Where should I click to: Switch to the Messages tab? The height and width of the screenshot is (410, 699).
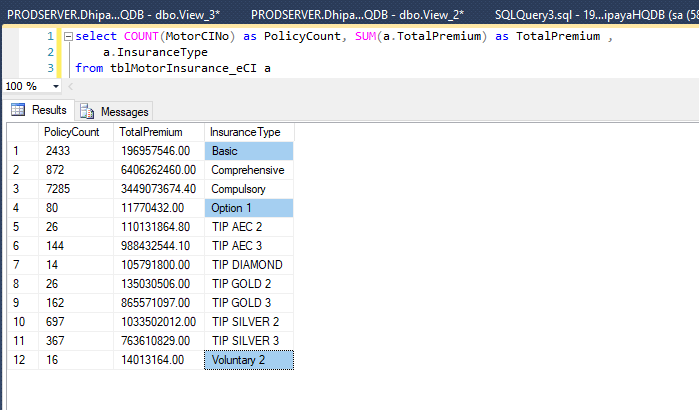[x=114, y=111]
